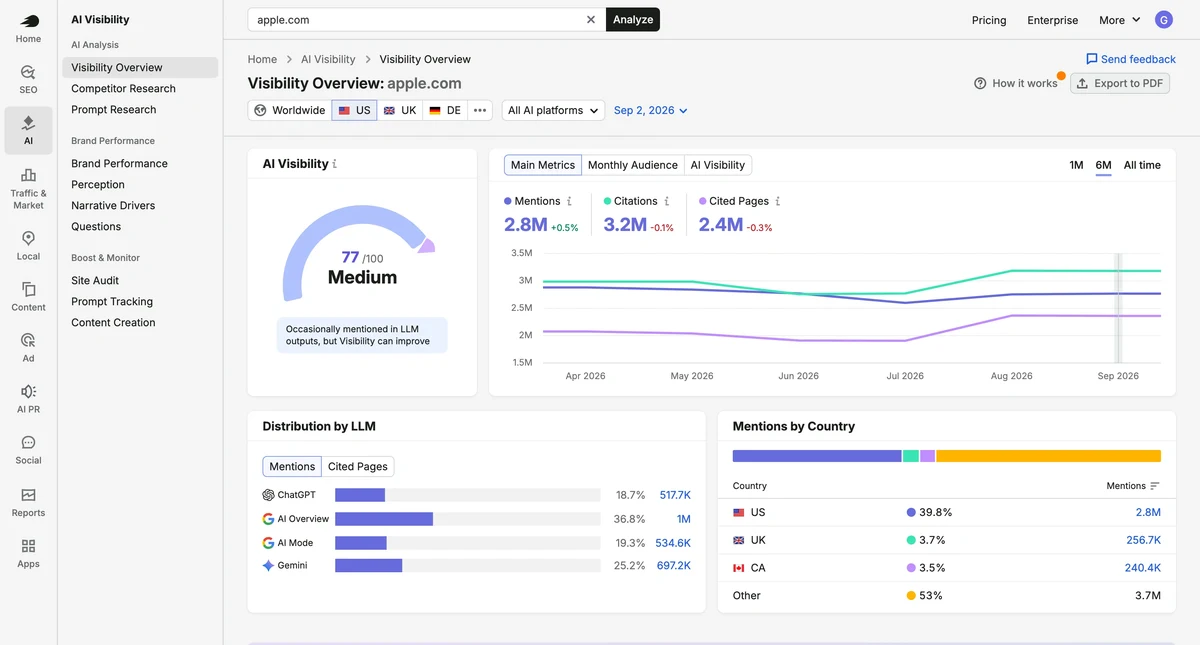Screen dimensions: 1200x645
Task: Select the AI sidebar icon
Action: pos(28,130)
